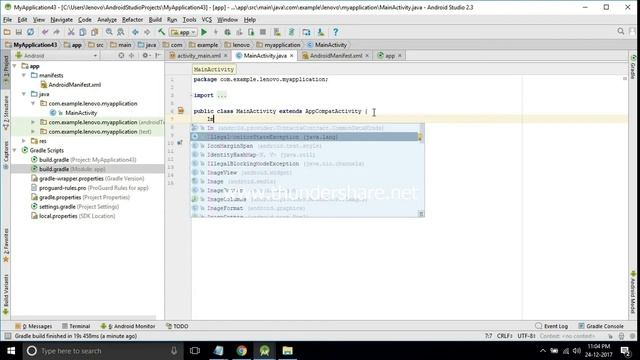
Task: Copy selection using the copy icon
Action: [82, 32]
